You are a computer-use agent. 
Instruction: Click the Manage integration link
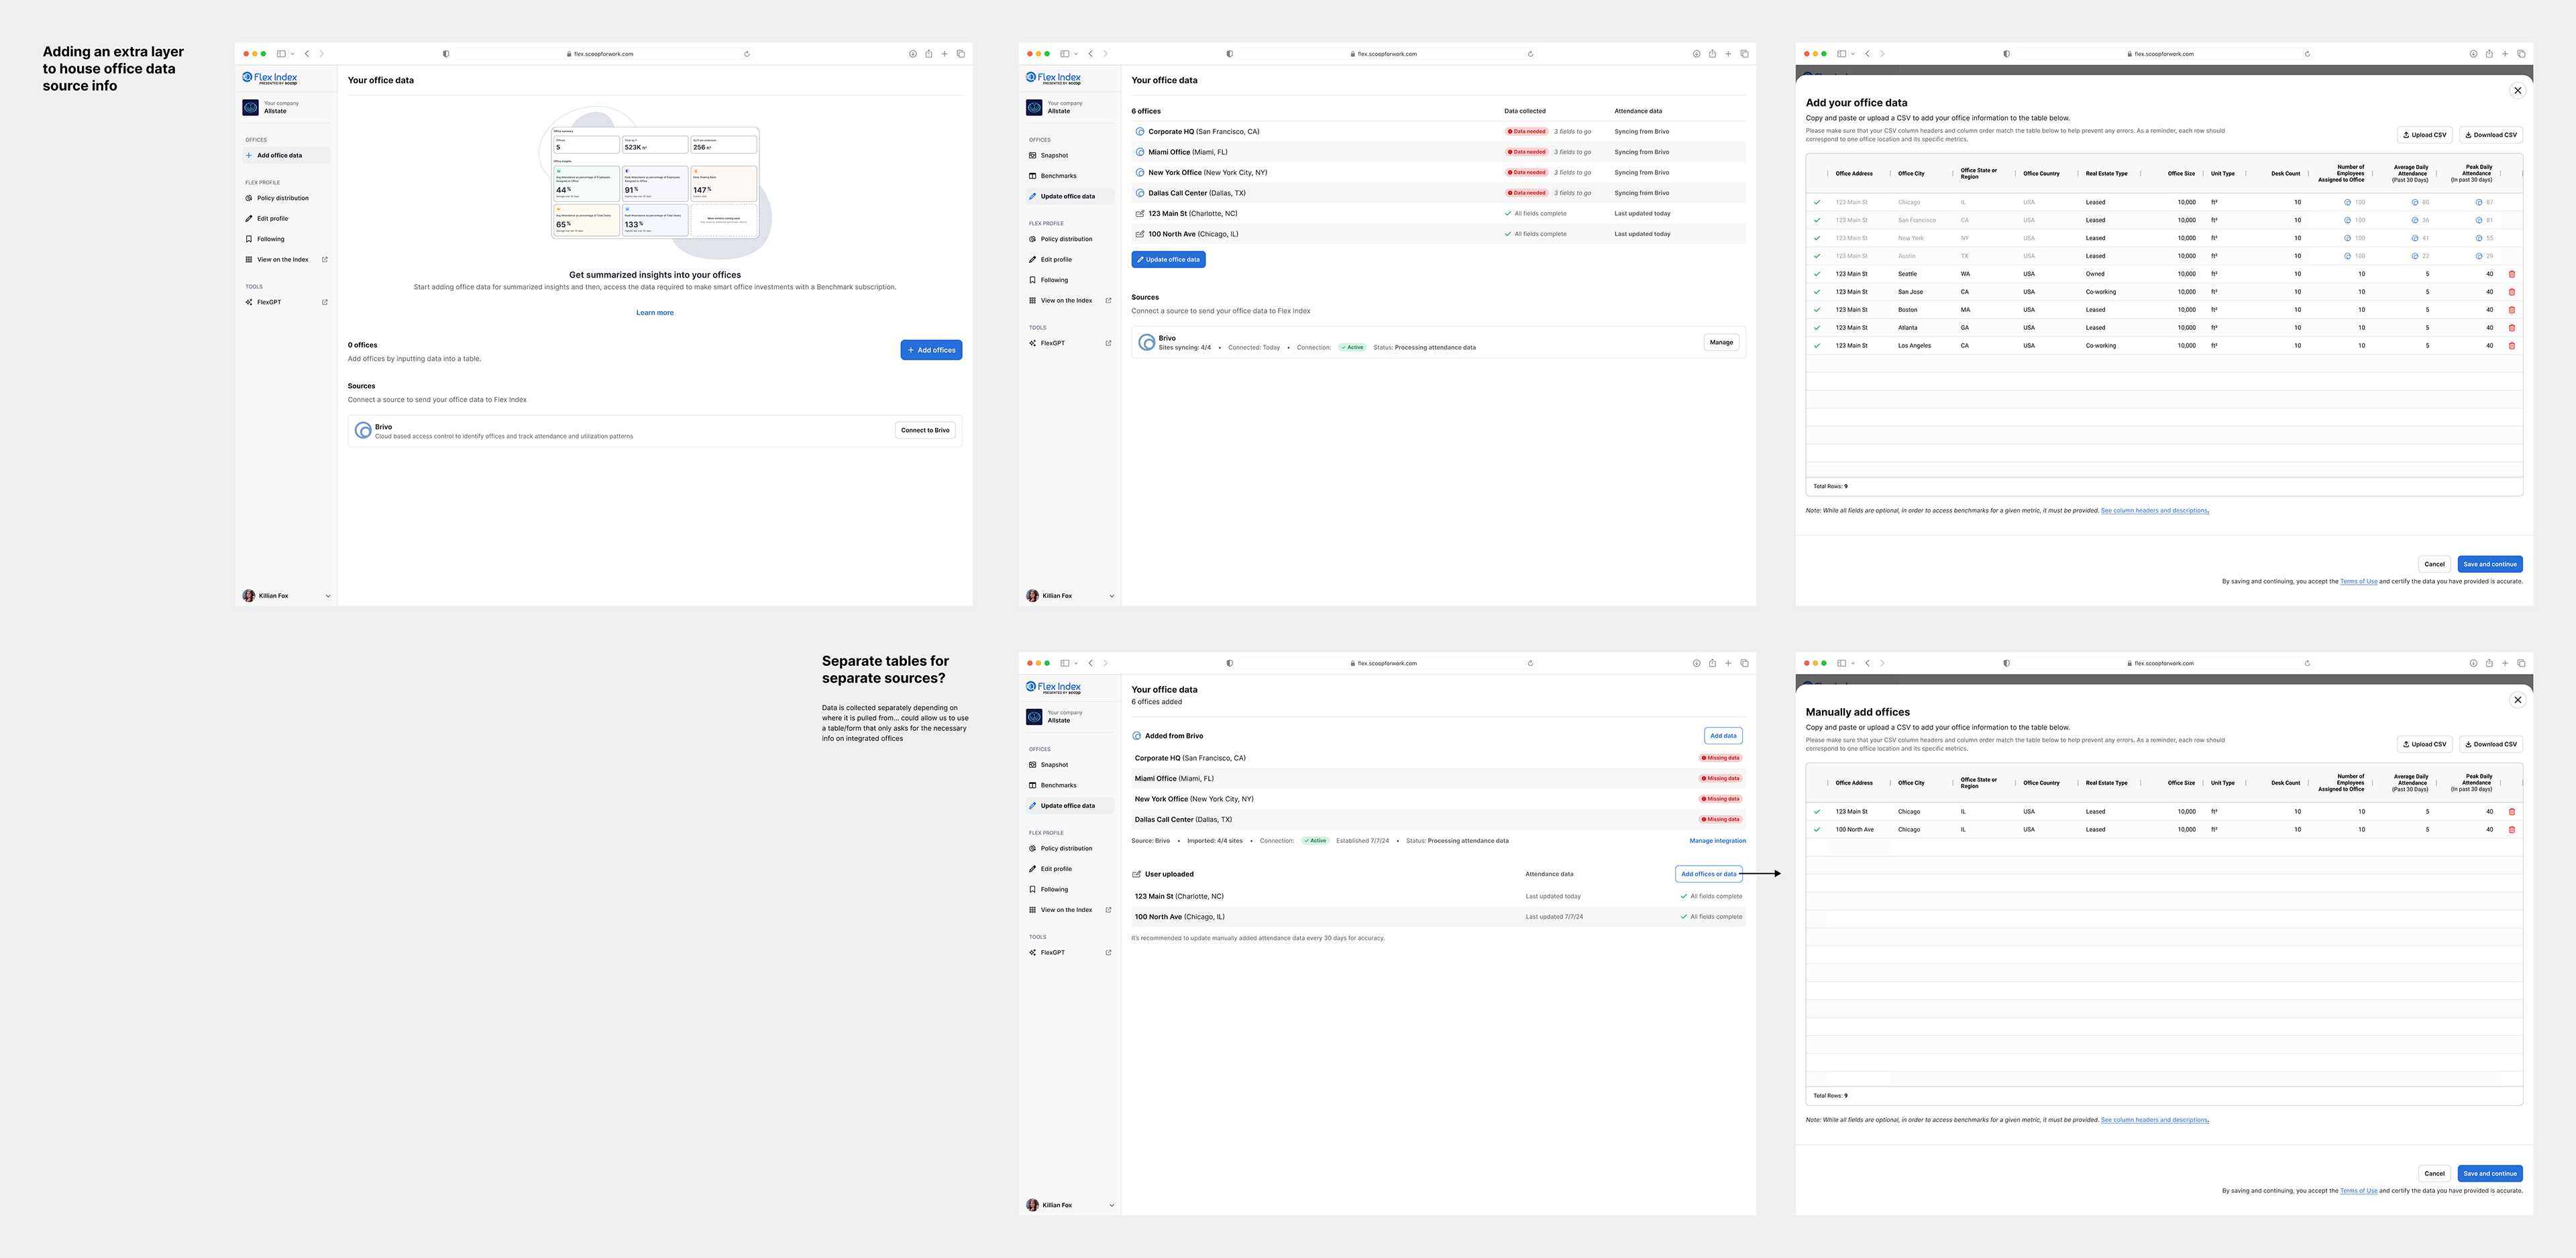tap(1717, 841)
